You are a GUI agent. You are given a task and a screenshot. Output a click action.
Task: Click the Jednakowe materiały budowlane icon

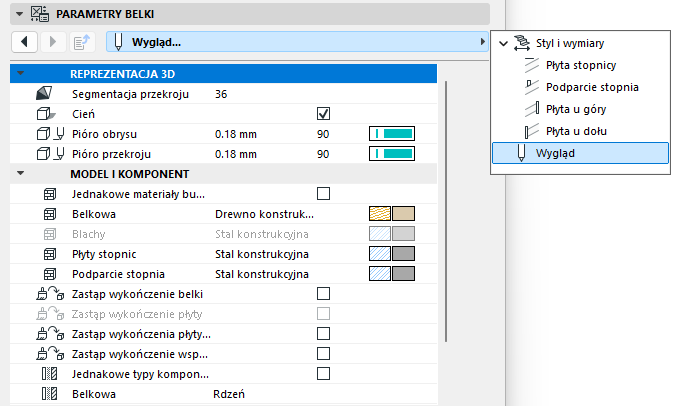point(50,194)
